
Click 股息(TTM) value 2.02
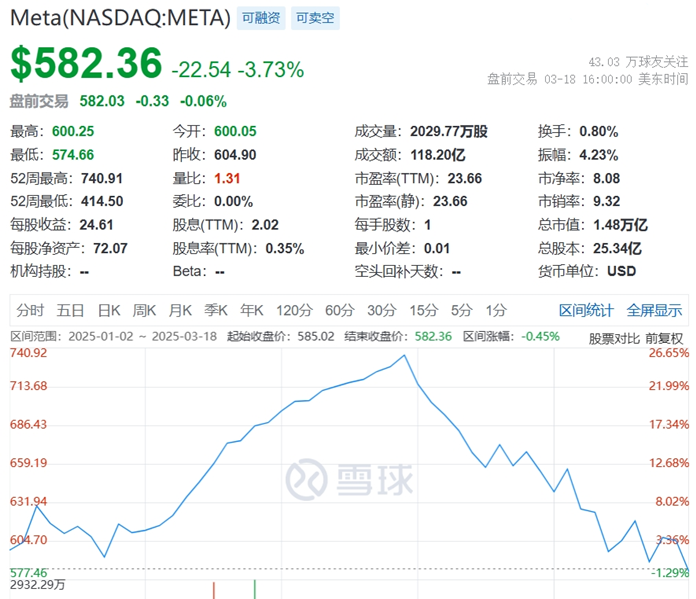(x=265, y=225)
